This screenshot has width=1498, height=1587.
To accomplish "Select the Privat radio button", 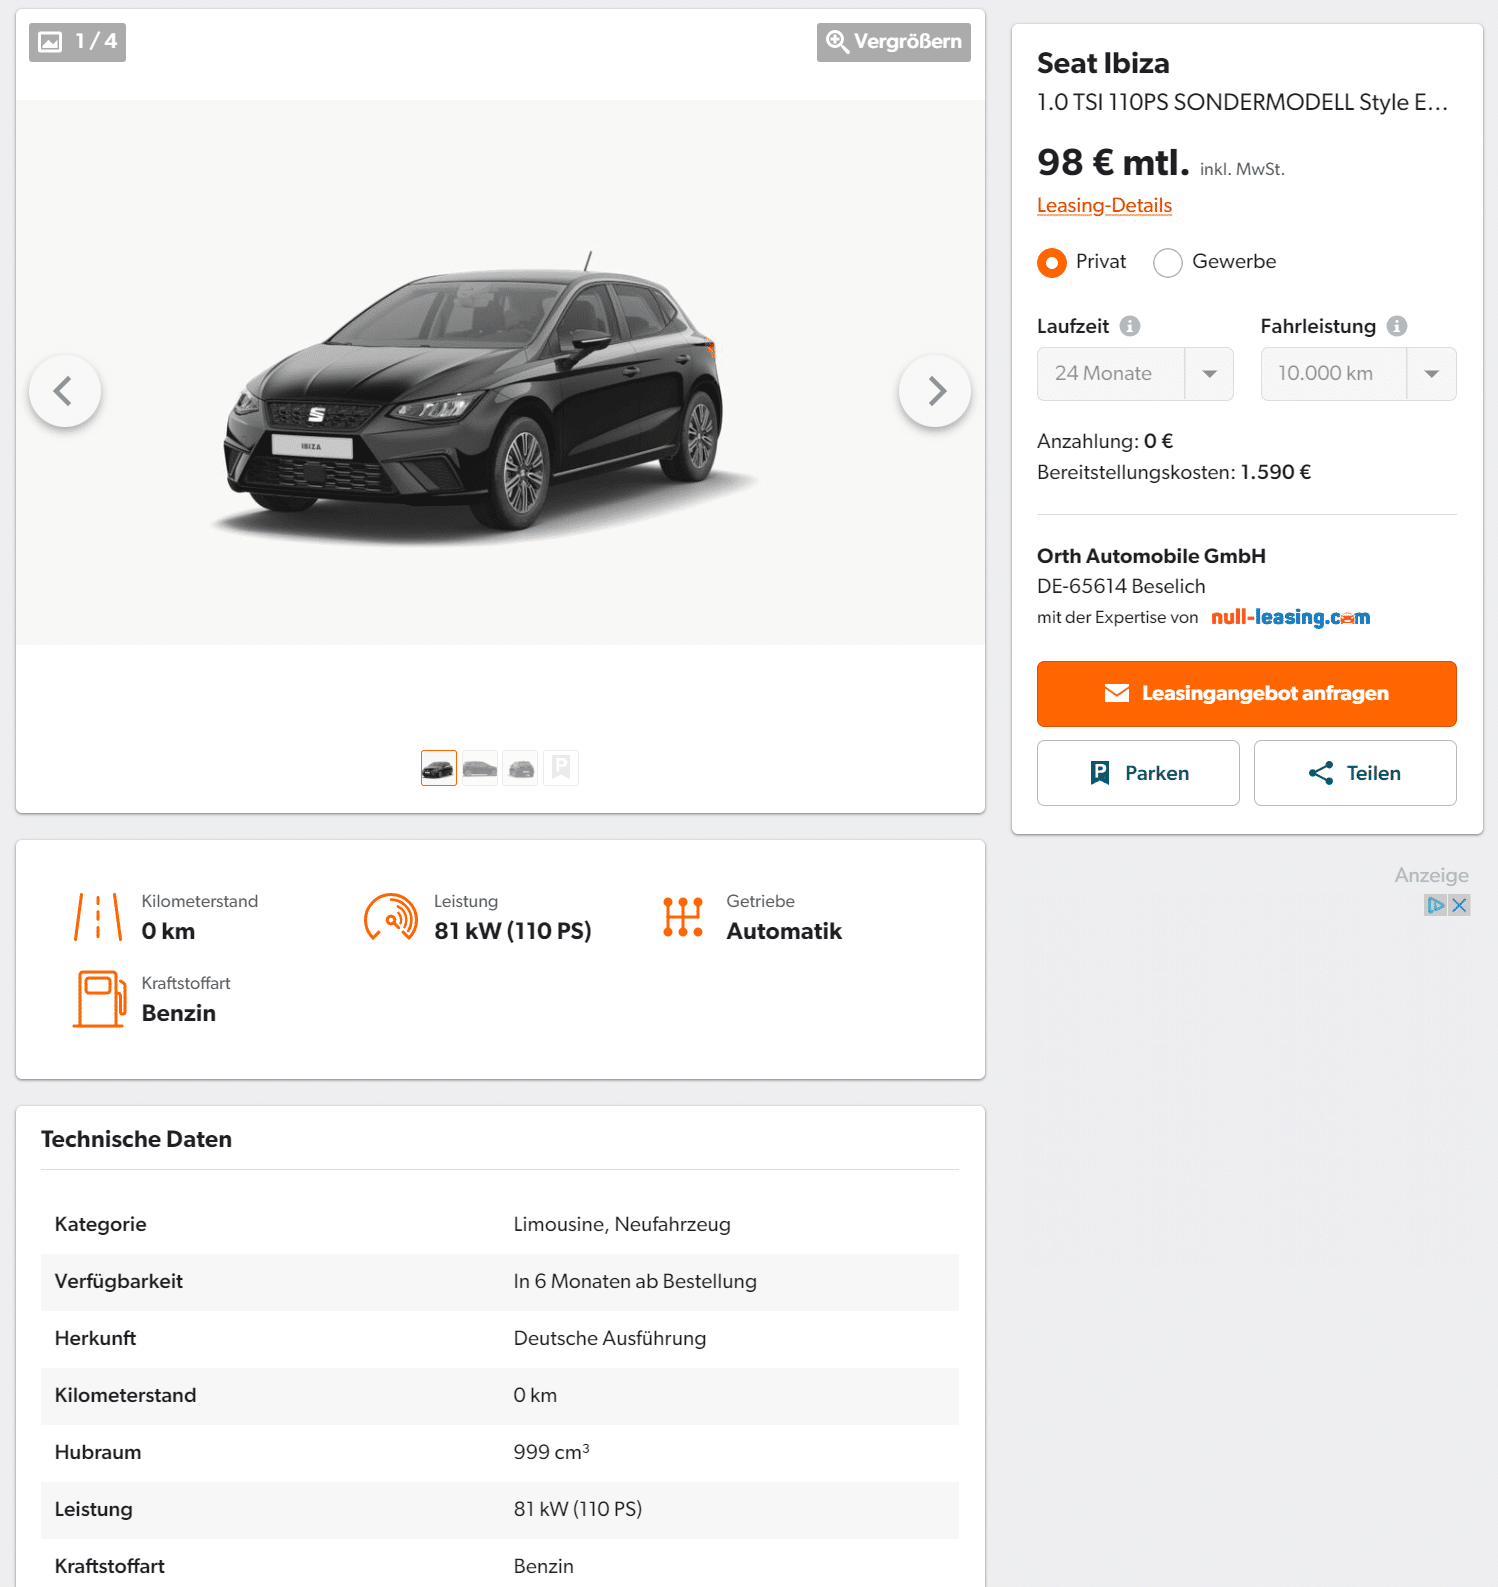I will (x=1052, y=263).
